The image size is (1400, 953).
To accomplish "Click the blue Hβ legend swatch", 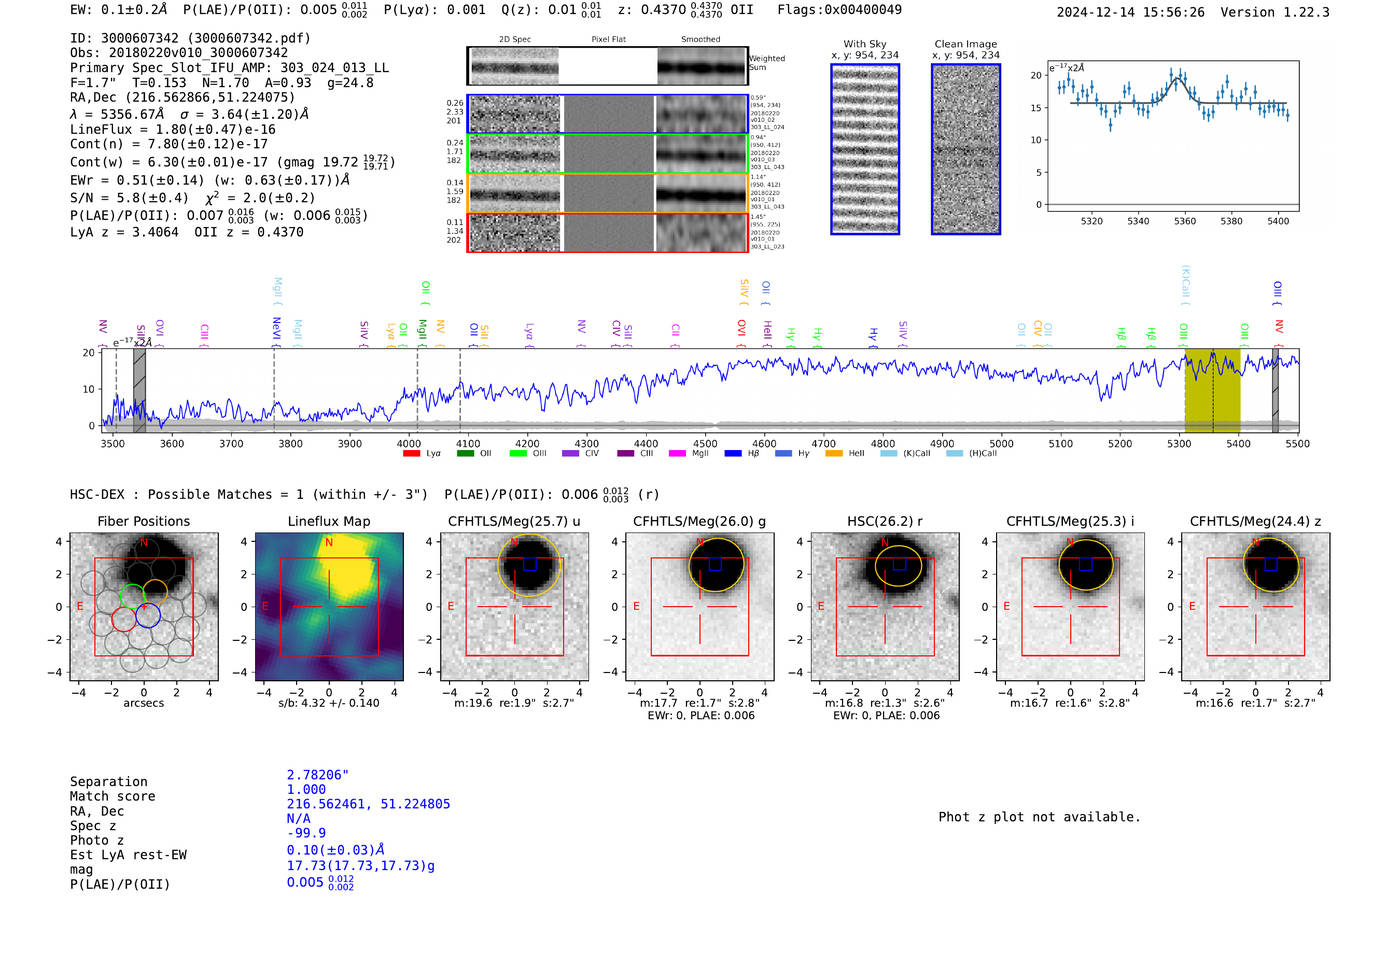I will [x=733, y=454].
